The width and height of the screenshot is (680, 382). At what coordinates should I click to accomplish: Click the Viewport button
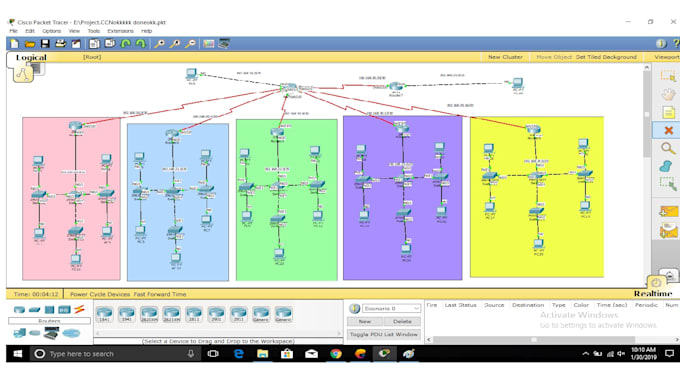[x=667, y=57]
